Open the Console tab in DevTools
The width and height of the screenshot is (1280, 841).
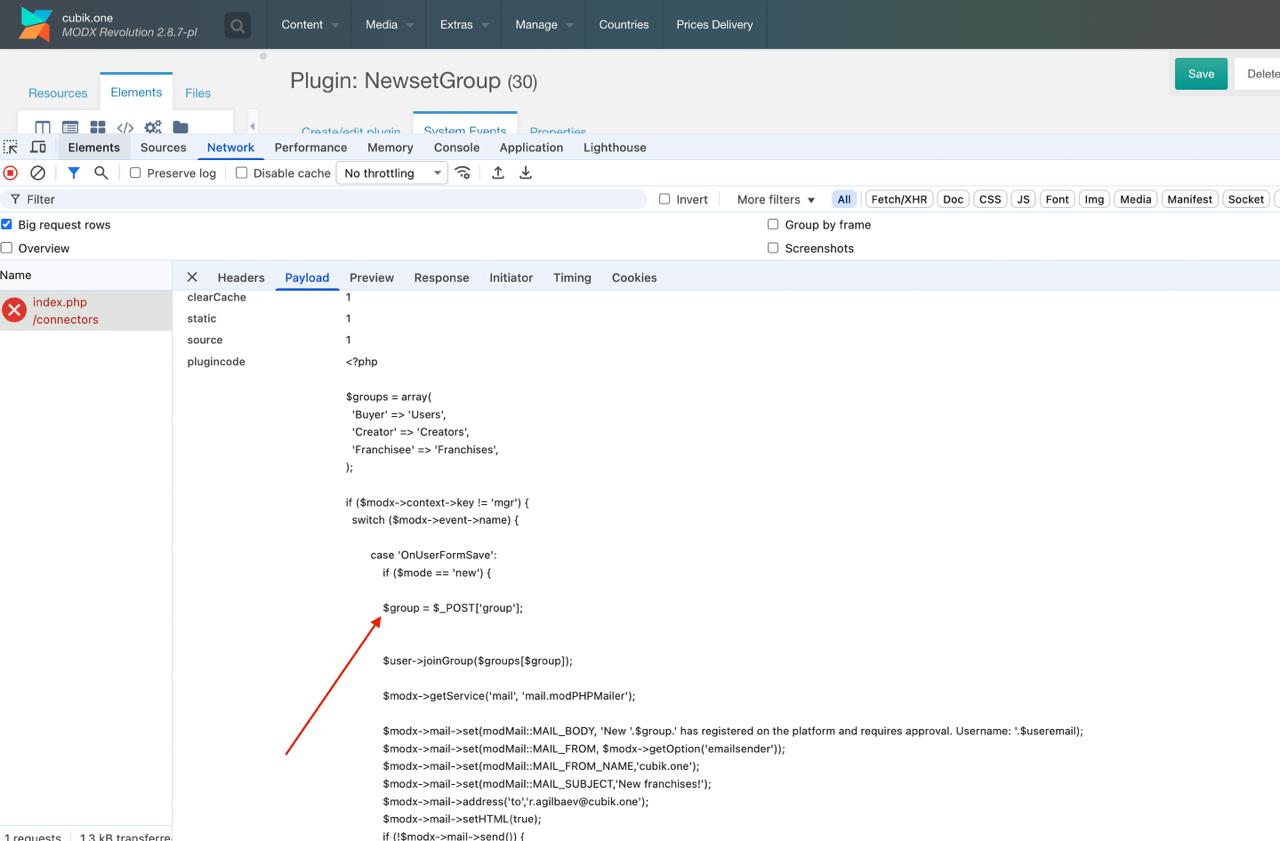coord(456,147)
